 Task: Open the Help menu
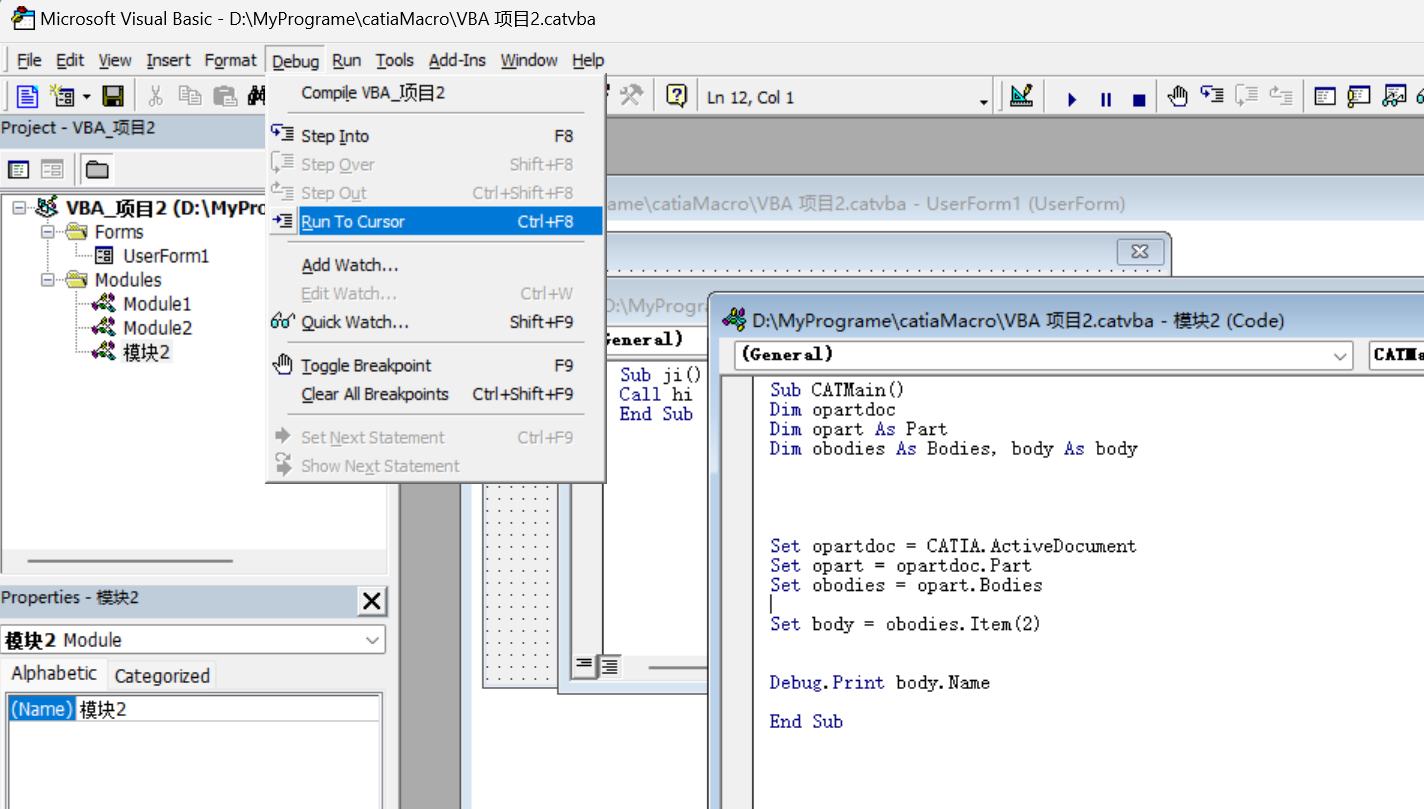tap(588, 60)
